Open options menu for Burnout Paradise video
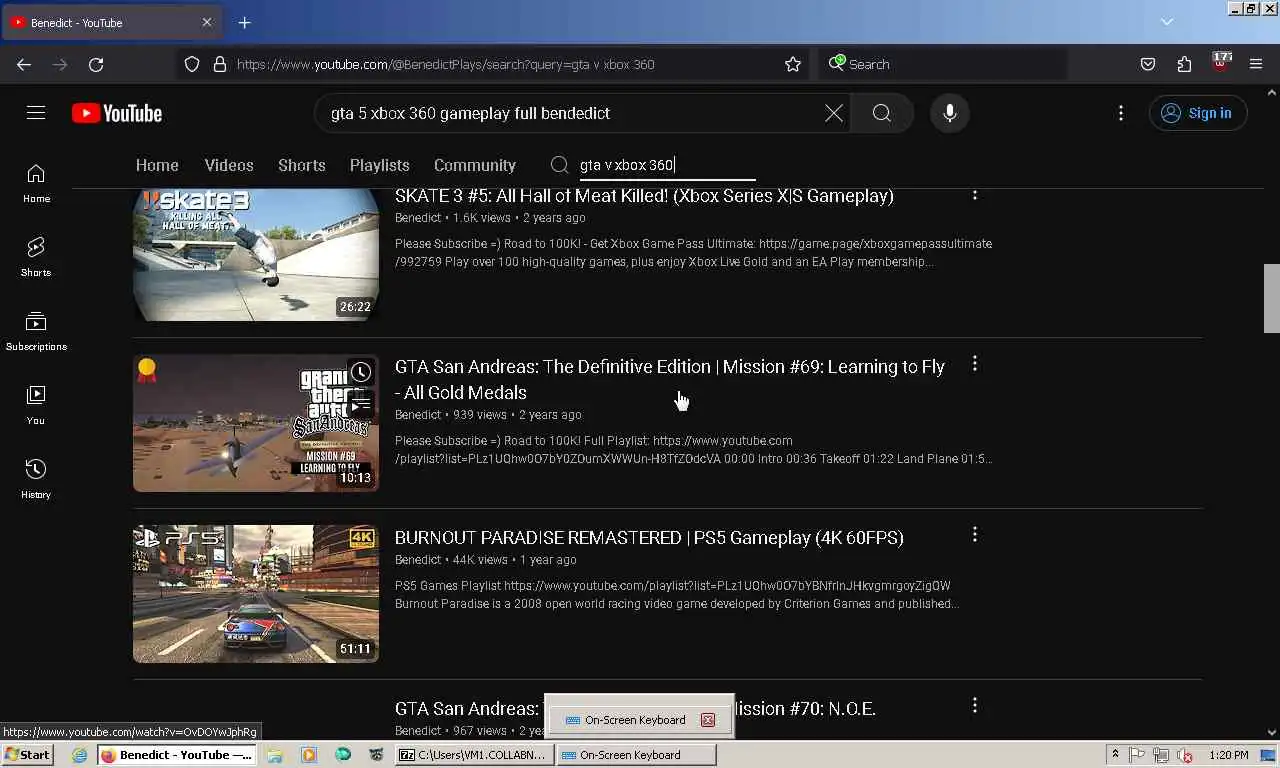Screen dimensions: 1280x768 [975, 535]
